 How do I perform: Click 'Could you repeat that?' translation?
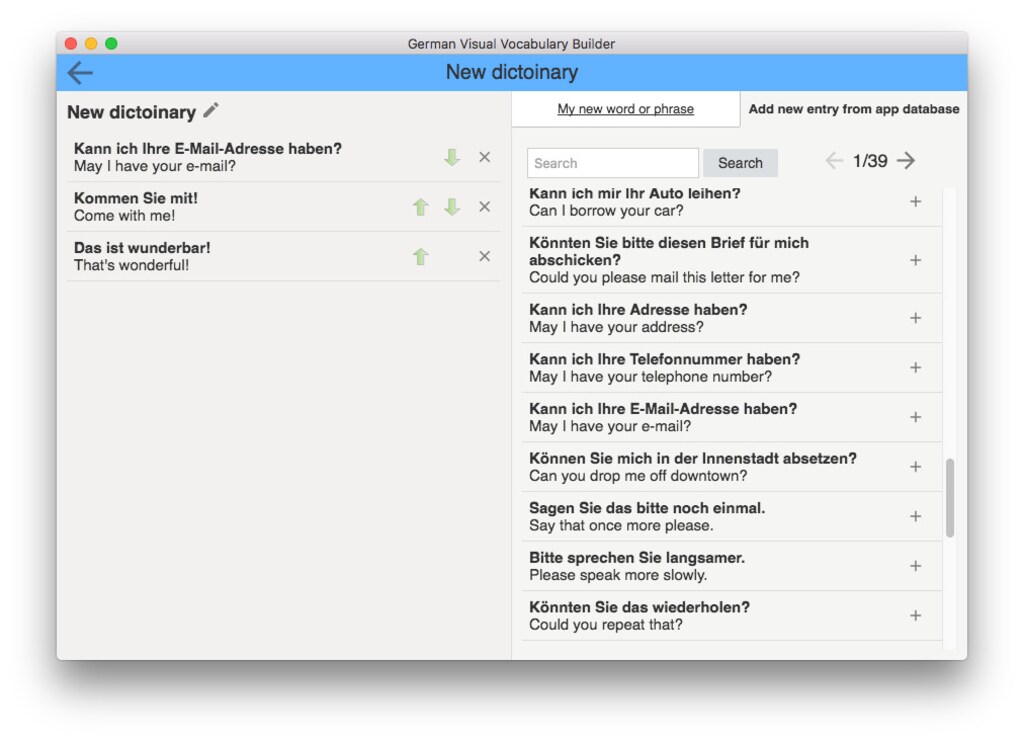point(606,625)
